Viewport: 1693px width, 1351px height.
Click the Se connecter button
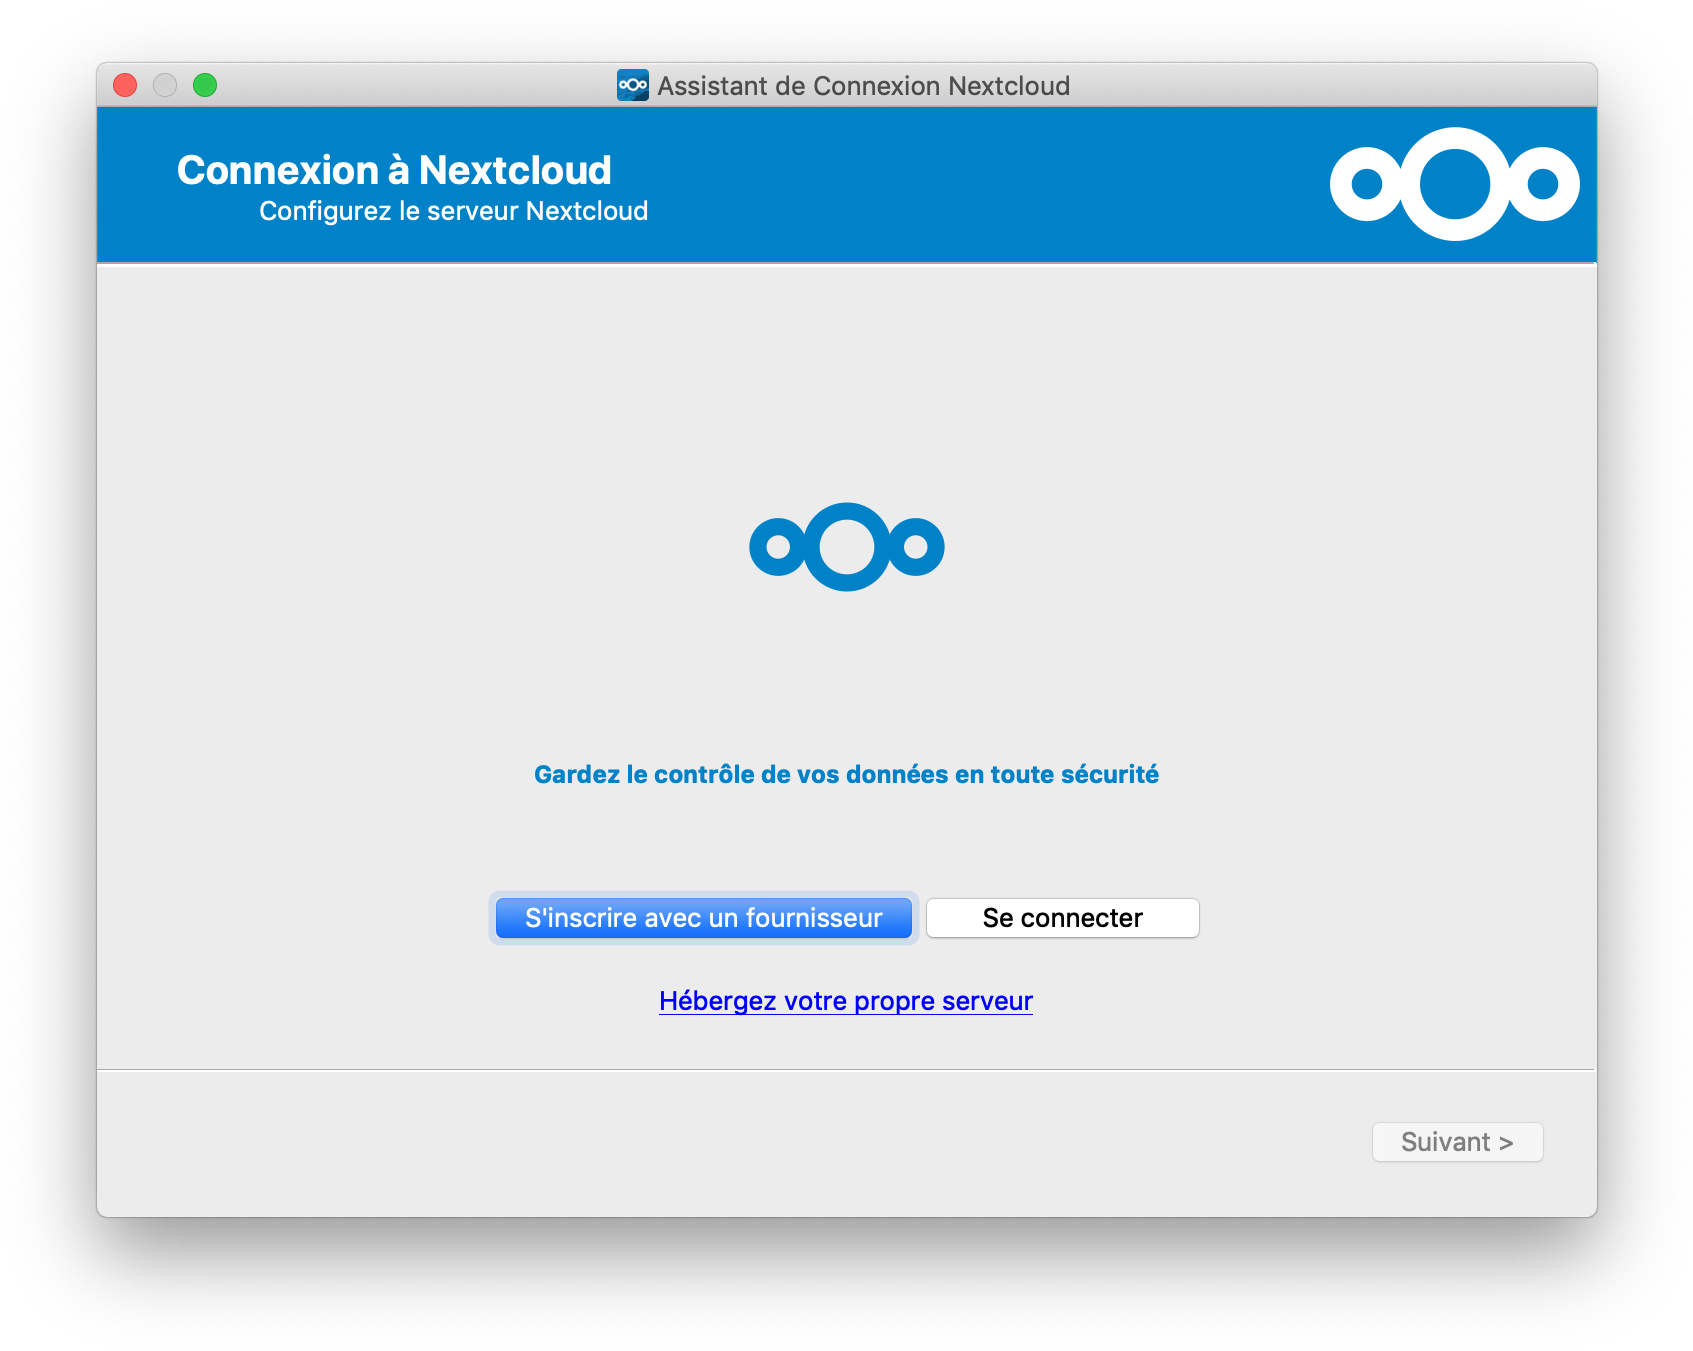point(1062,918)
